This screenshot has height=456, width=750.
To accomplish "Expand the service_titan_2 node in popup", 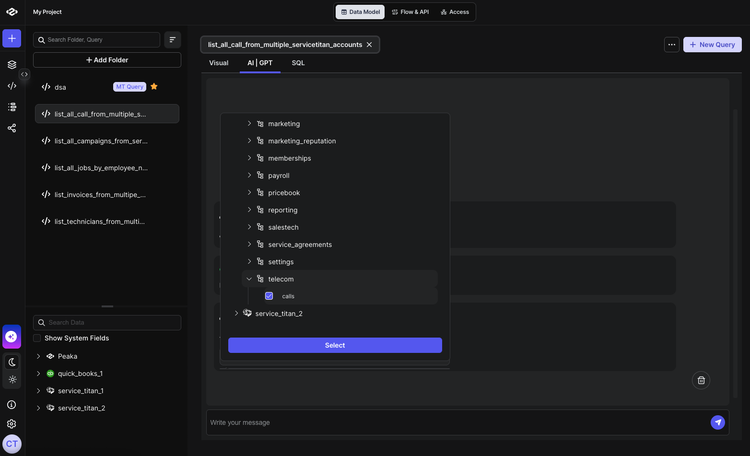I will pyautogui.click(x=237, y=313).
